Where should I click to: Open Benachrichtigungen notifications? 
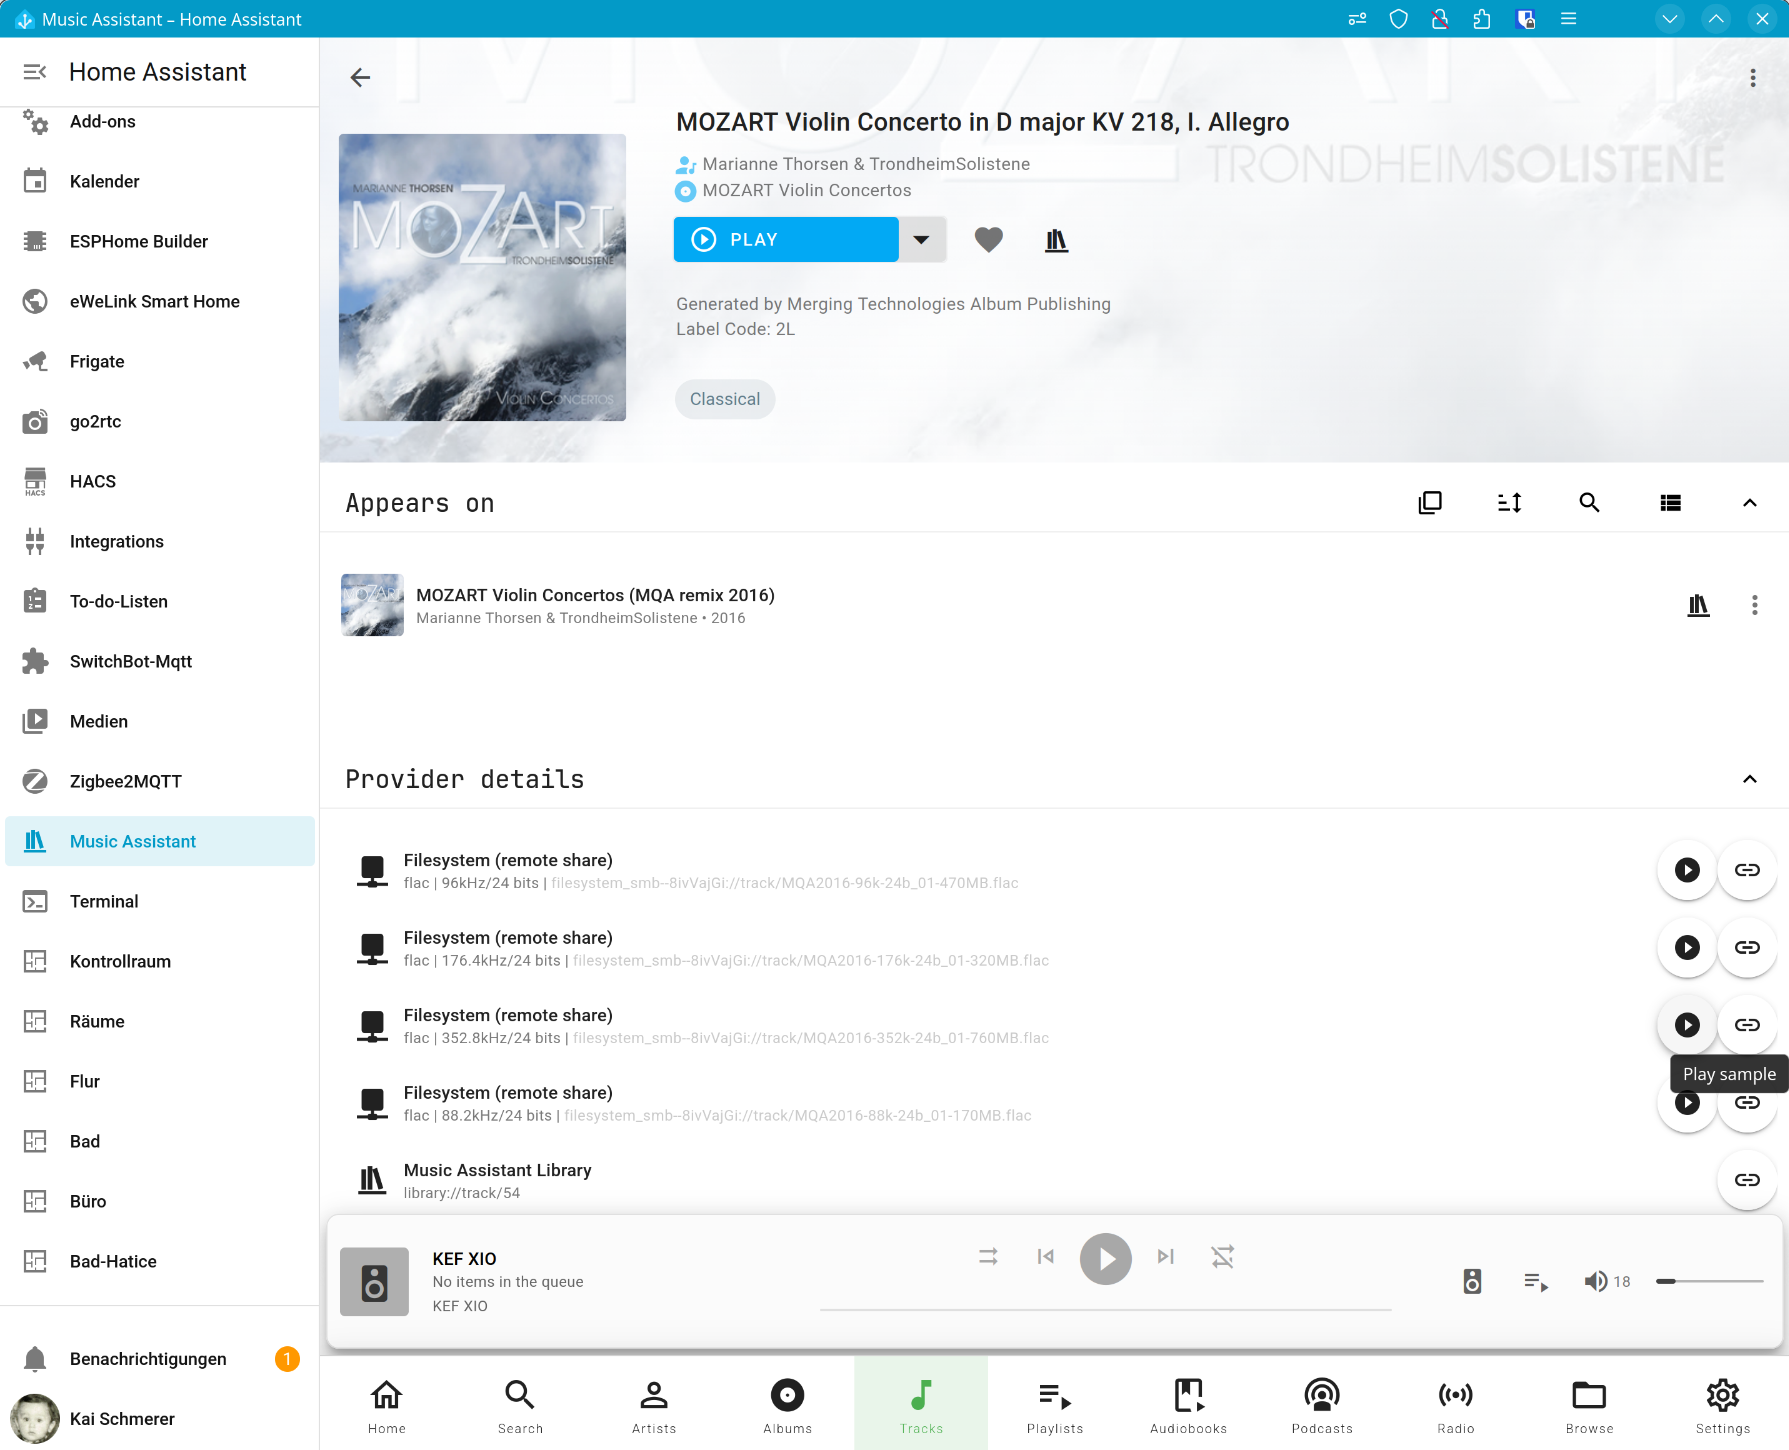tap(160, 1359)
